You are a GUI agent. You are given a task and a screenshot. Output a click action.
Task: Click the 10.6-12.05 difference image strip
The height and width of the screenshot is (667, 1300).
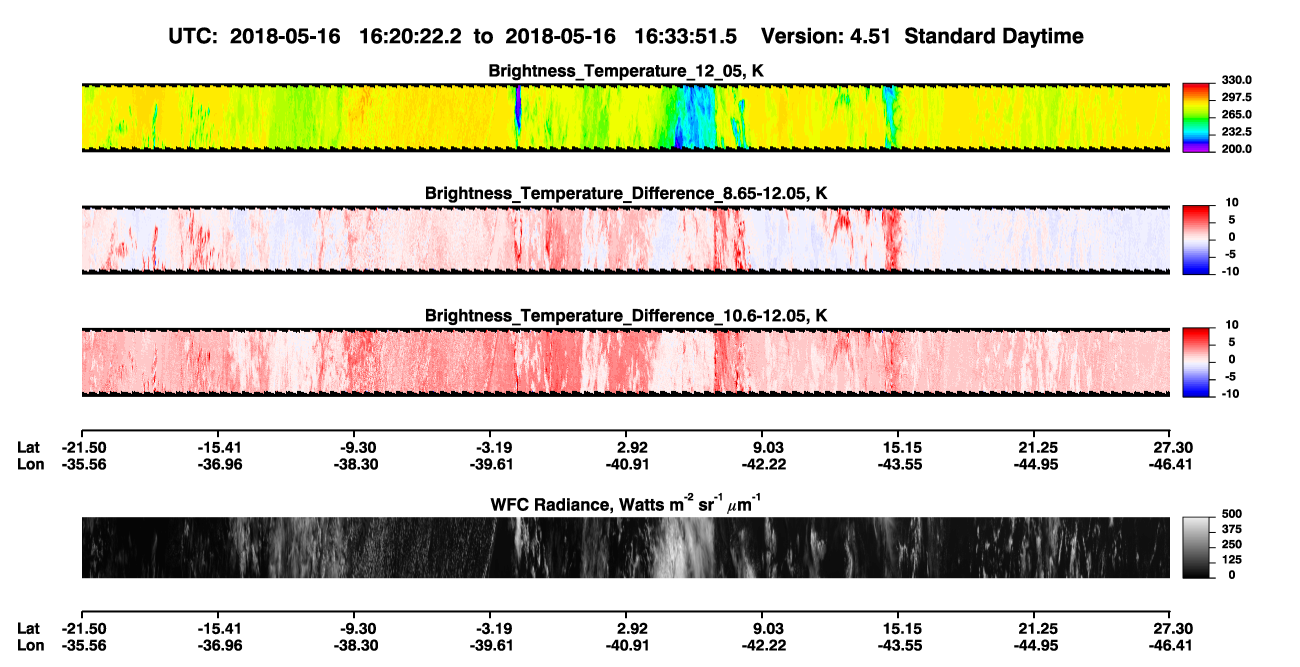626,361
